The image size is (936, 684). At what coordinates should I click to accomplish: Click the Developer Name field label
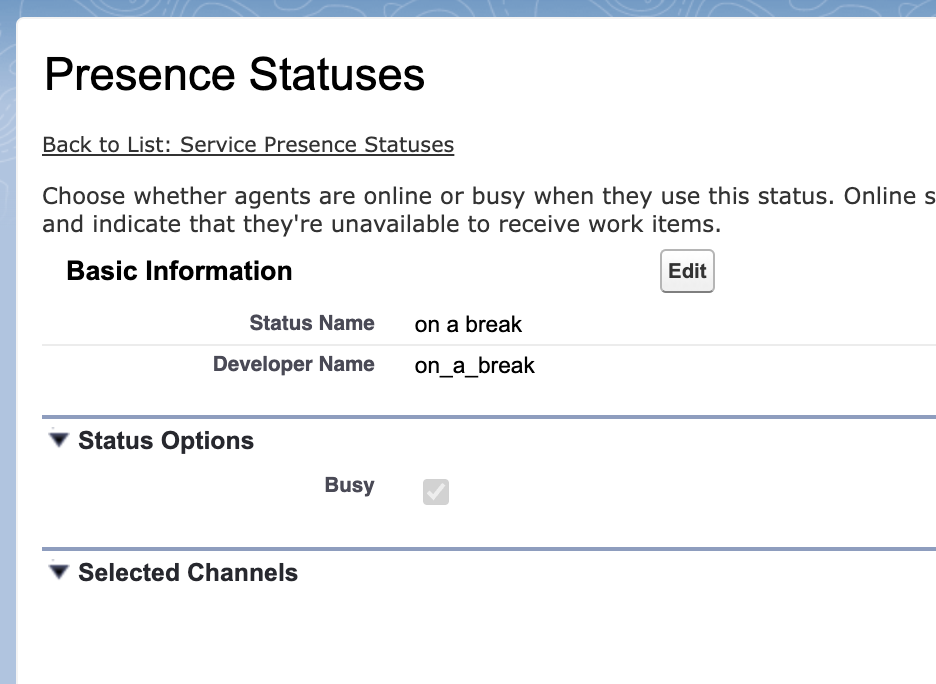click(294, 364)
